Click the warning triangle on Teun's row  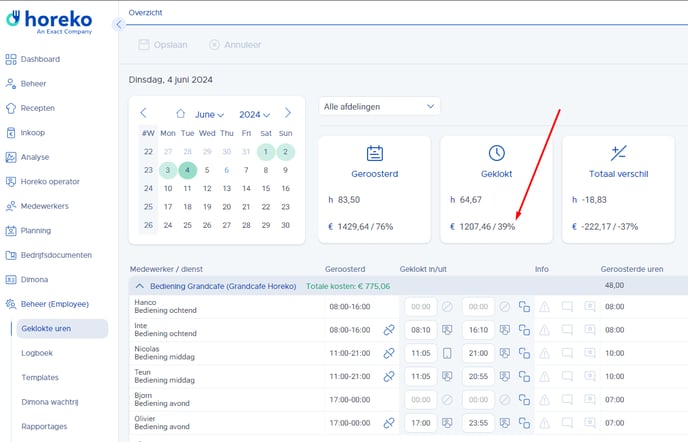(x=545, y=377)
